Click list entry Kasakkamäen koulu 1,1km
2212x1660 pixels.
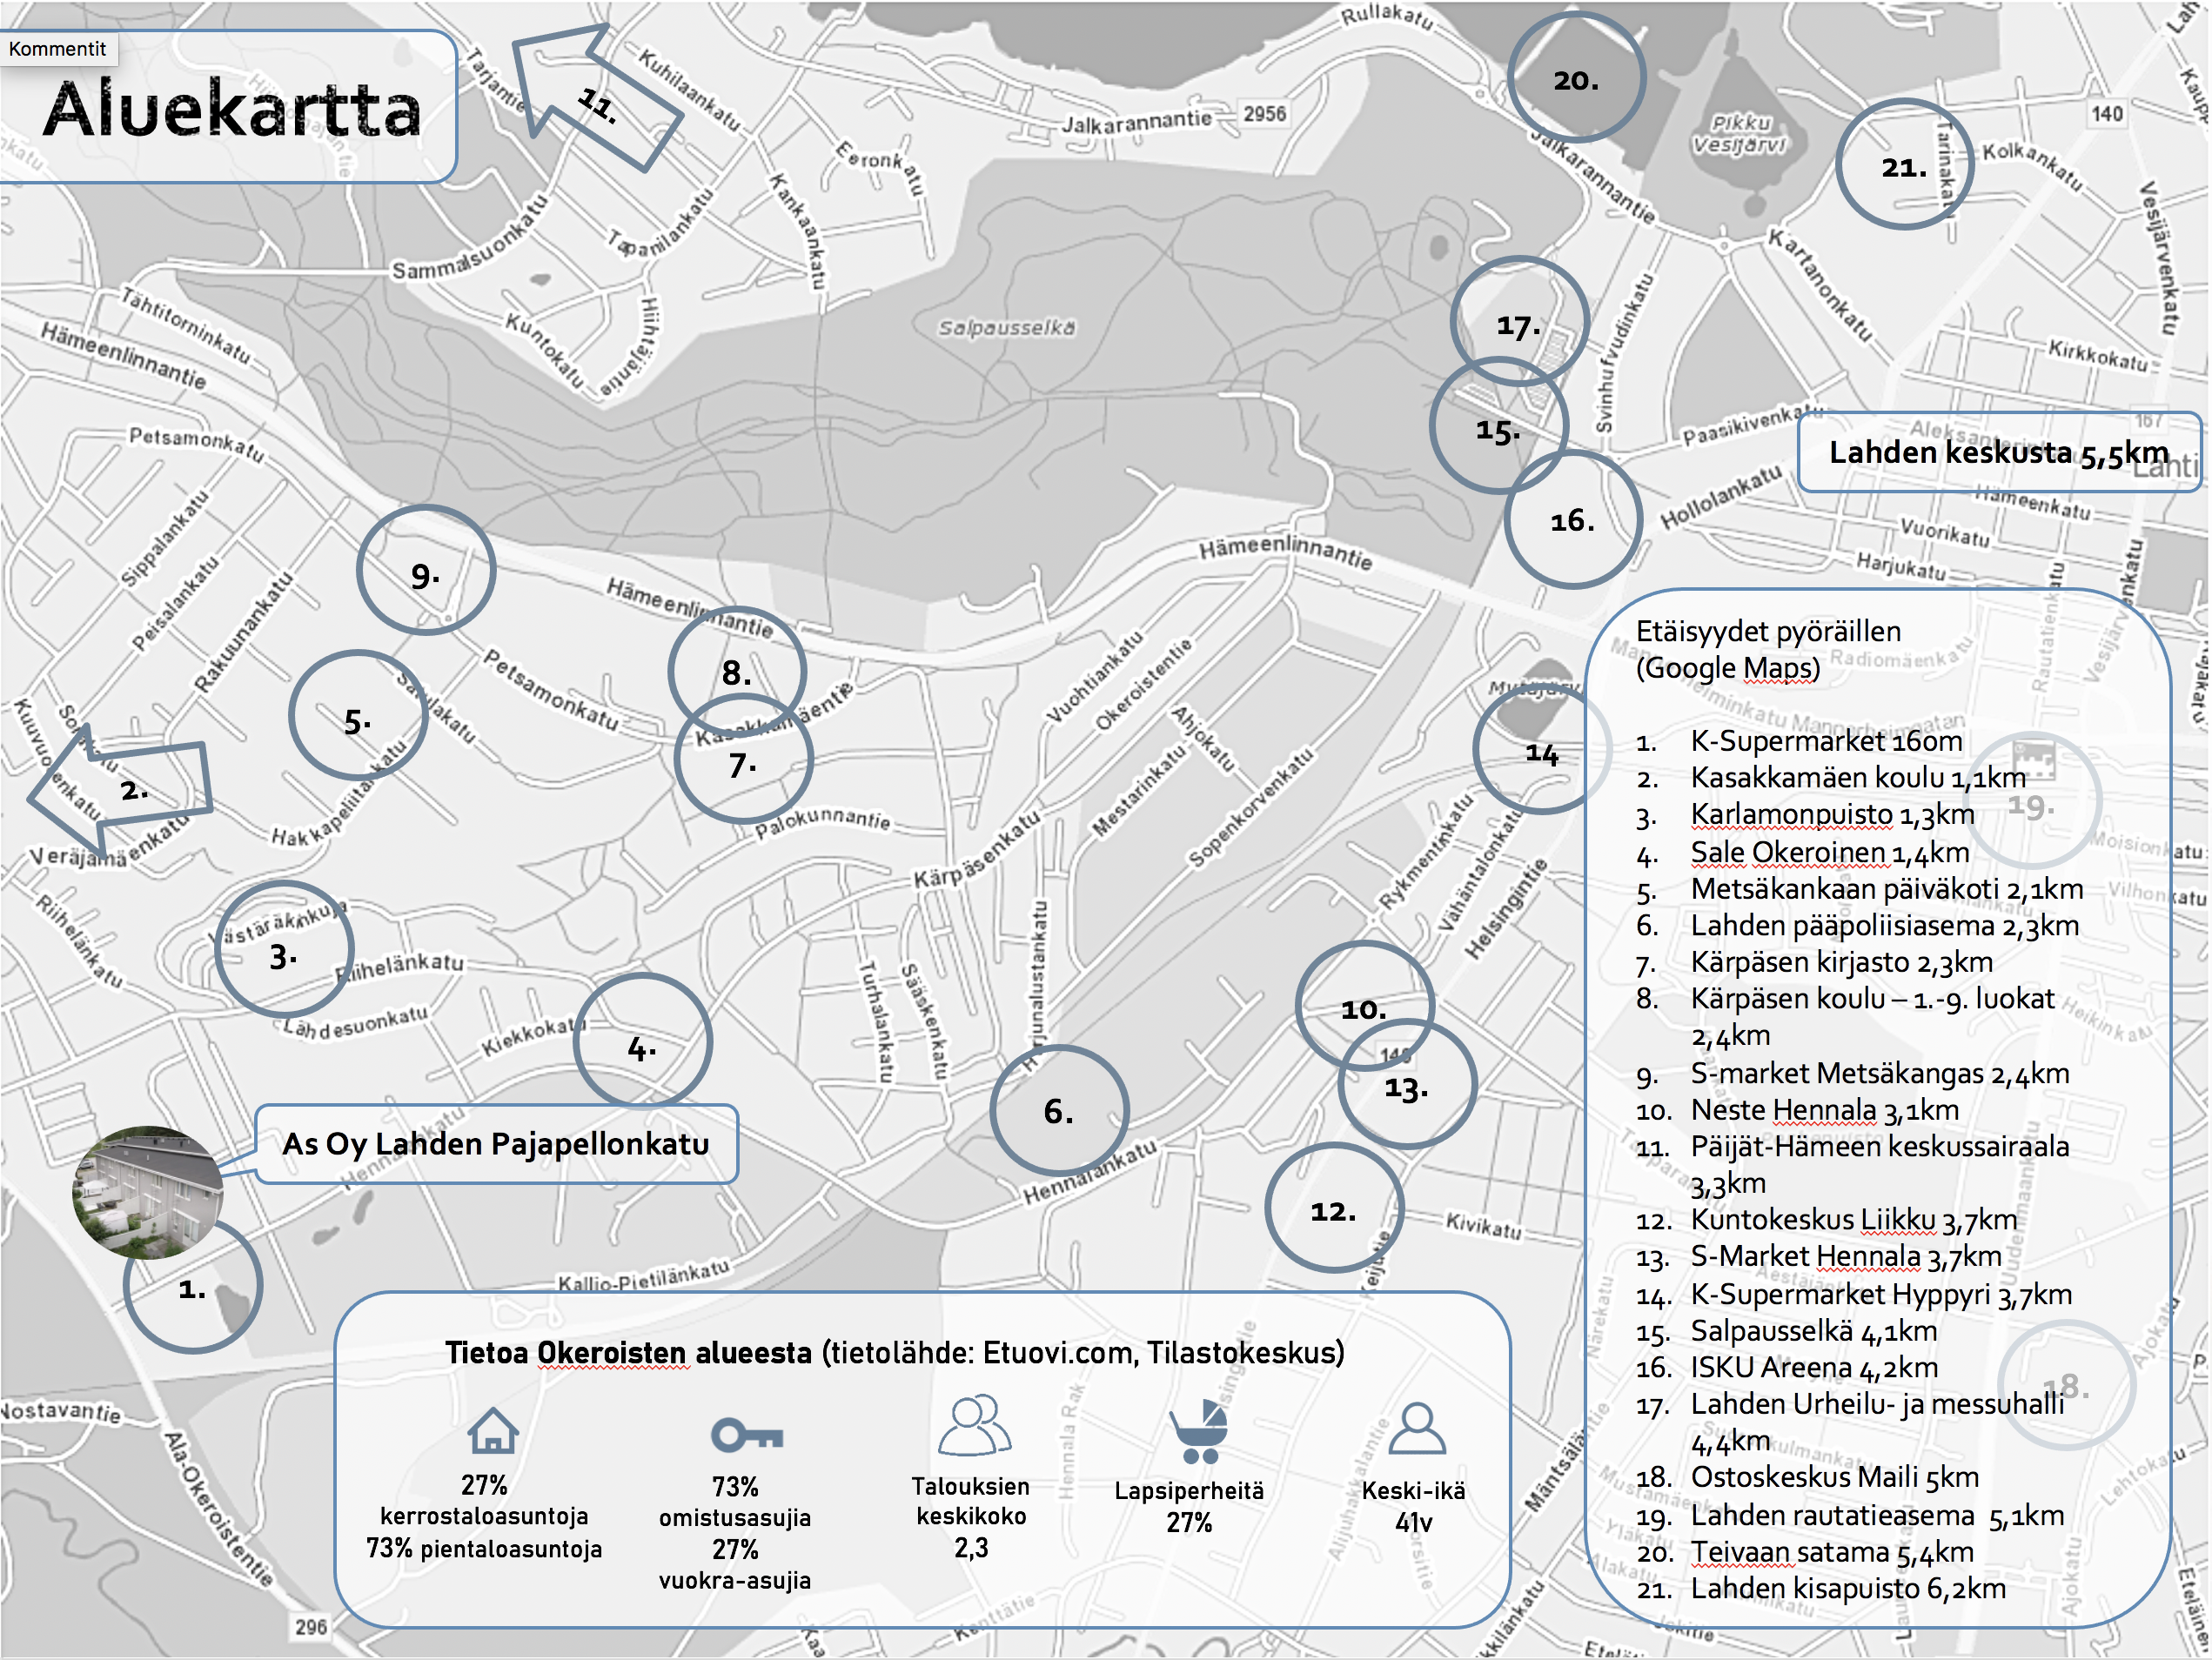click(x=1857, y=777)
